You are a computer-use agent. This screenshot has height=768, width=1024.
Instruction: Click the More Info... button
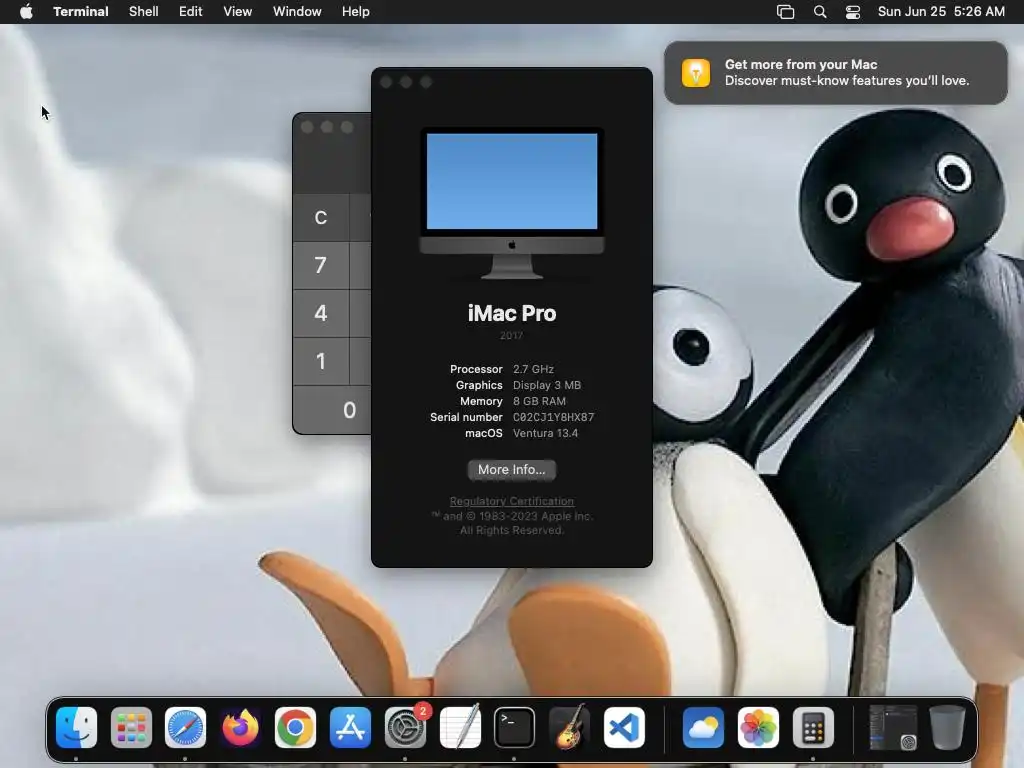511,470
